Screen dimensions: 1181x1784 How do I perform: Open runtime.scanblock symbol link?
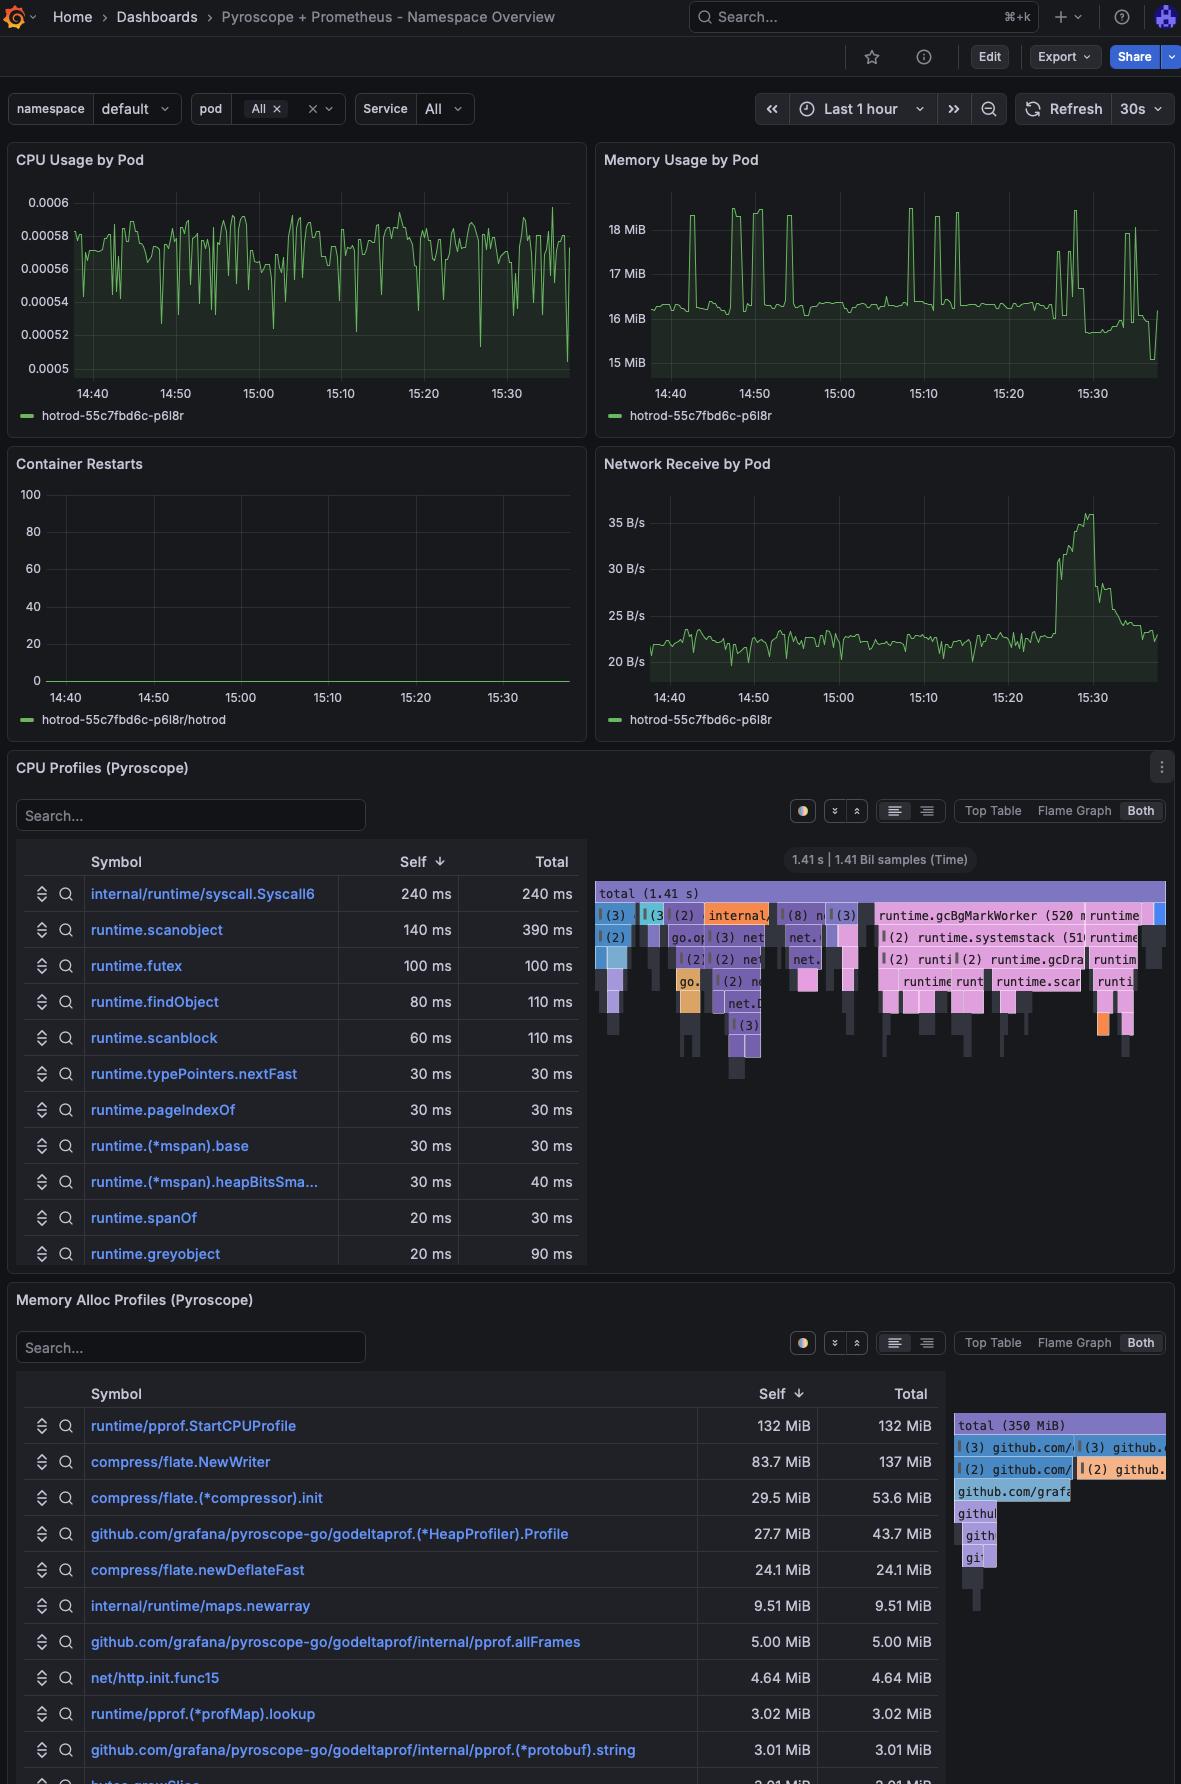pos(154,1038)
